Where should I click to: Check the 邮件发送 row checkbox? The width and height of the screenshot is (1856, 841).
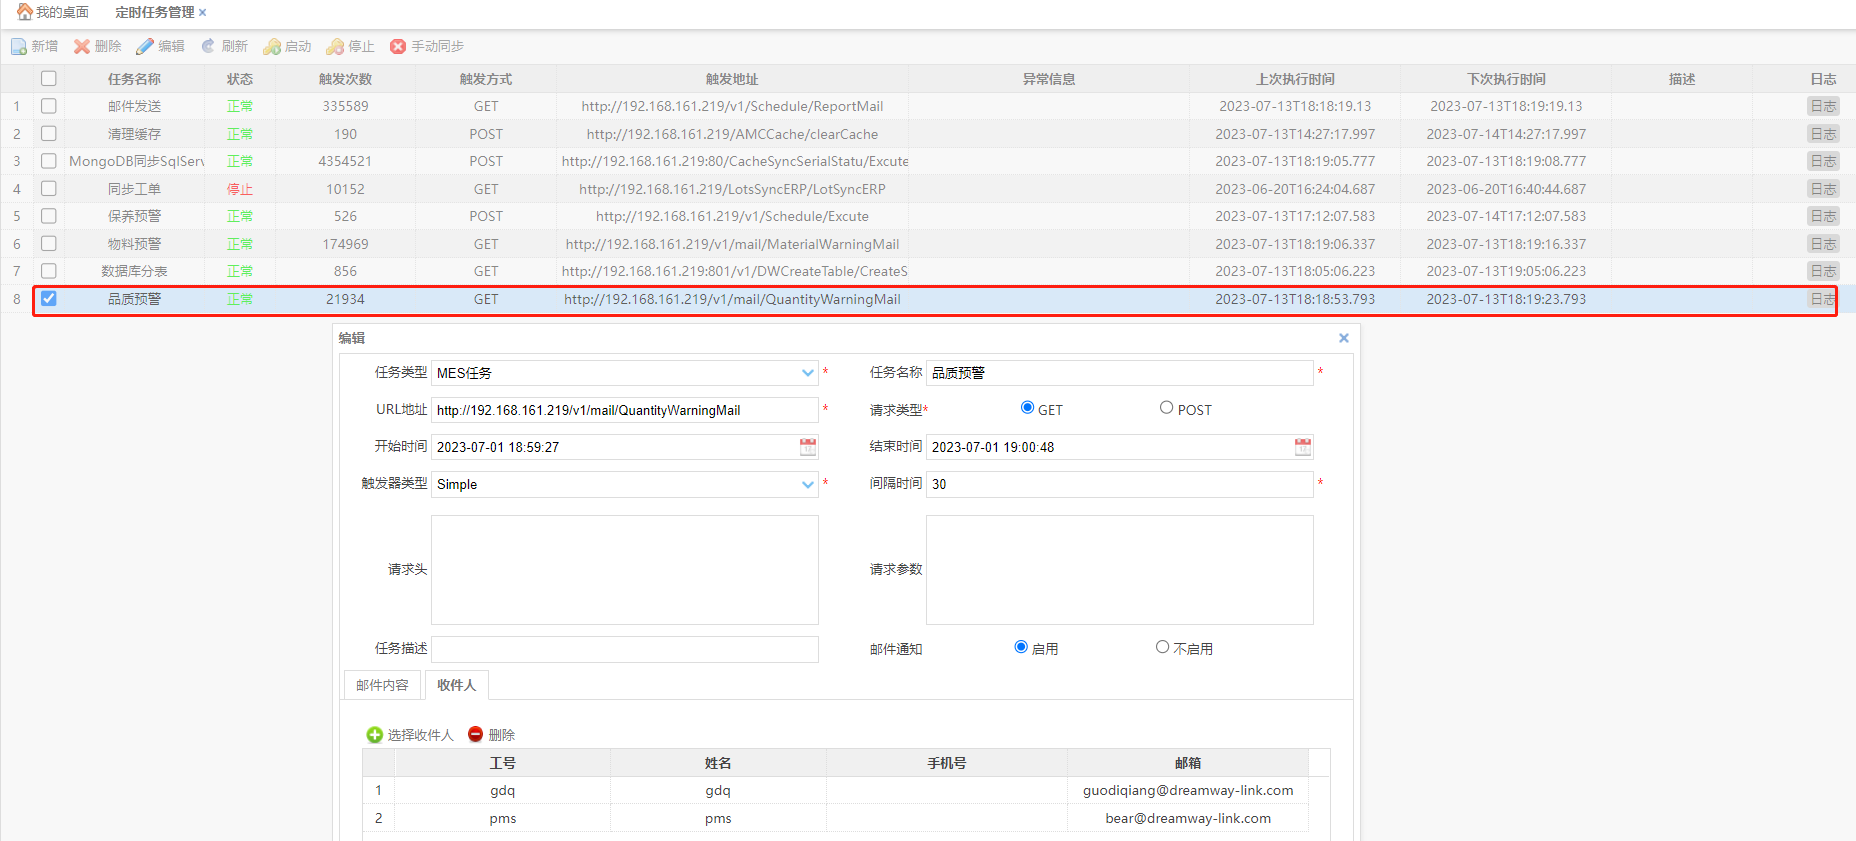[49, 106]
